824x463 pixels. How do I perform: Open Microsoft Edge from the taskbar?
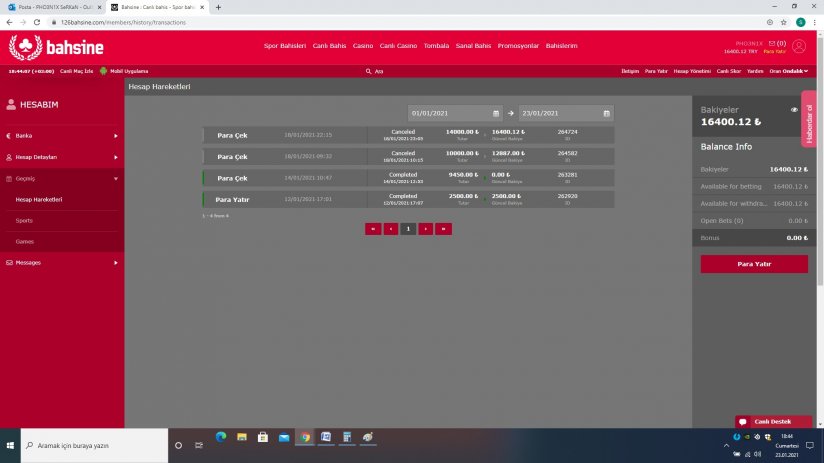pos(221,437)
